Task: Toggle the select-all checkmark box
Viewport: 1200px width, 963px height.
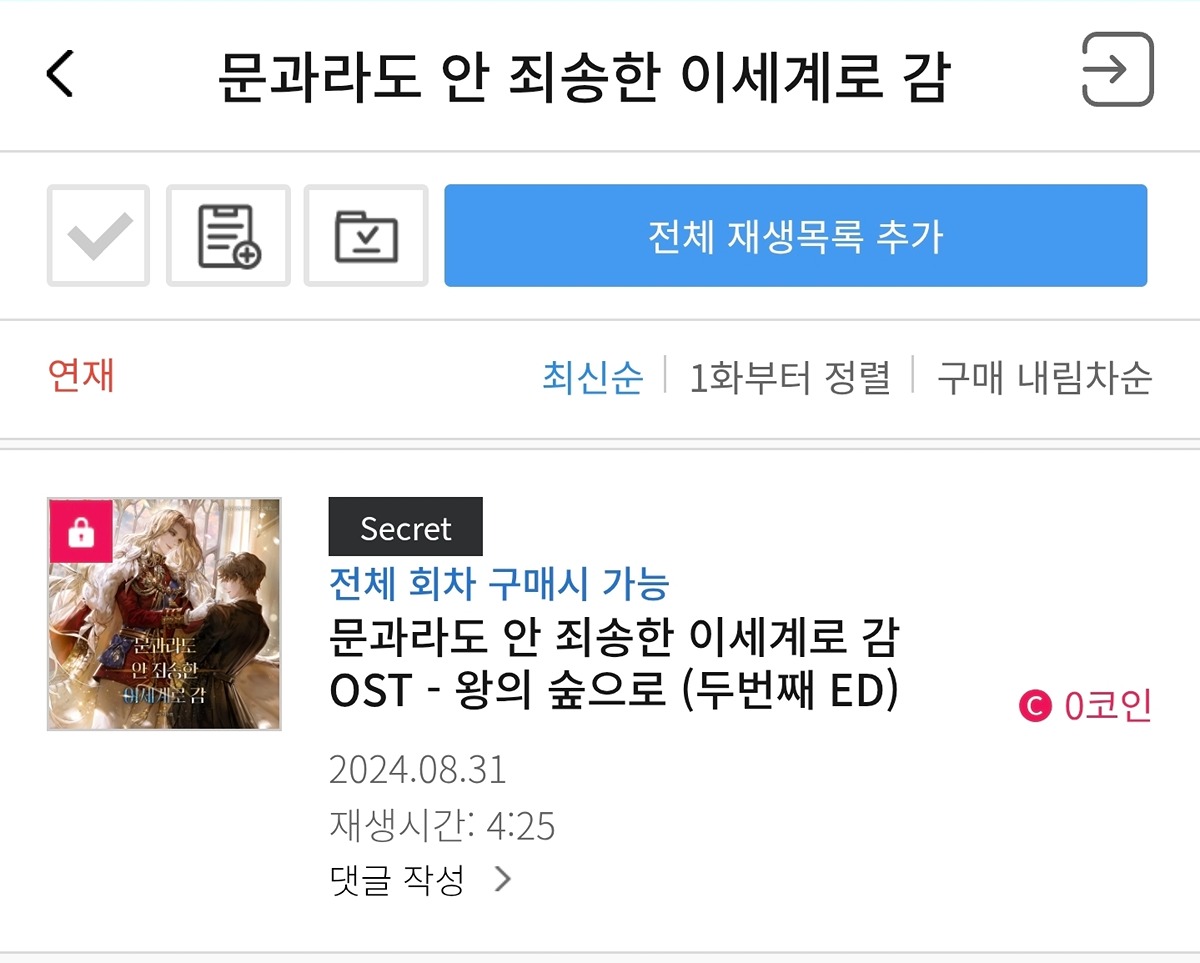Action: click(98, 235)
